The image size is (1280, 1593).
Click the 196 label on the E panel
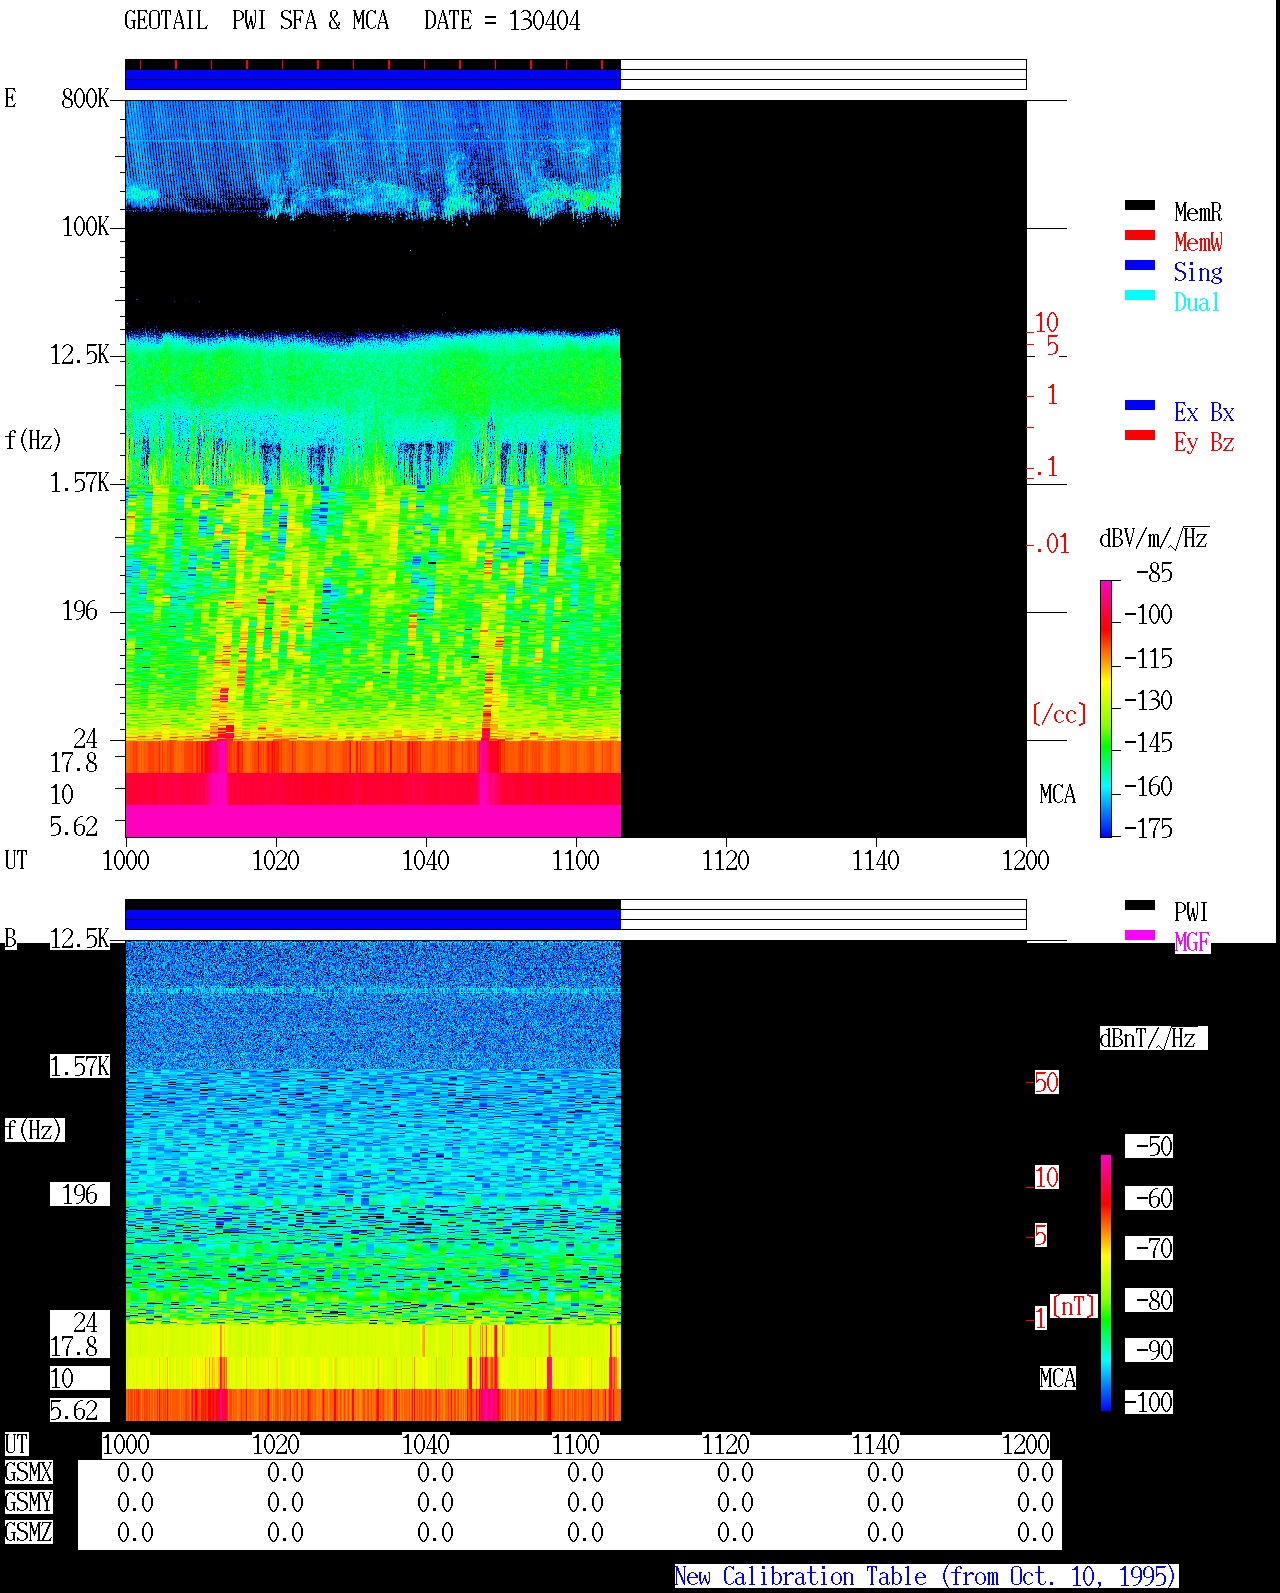pyautogui.click(x=79, y=611)
